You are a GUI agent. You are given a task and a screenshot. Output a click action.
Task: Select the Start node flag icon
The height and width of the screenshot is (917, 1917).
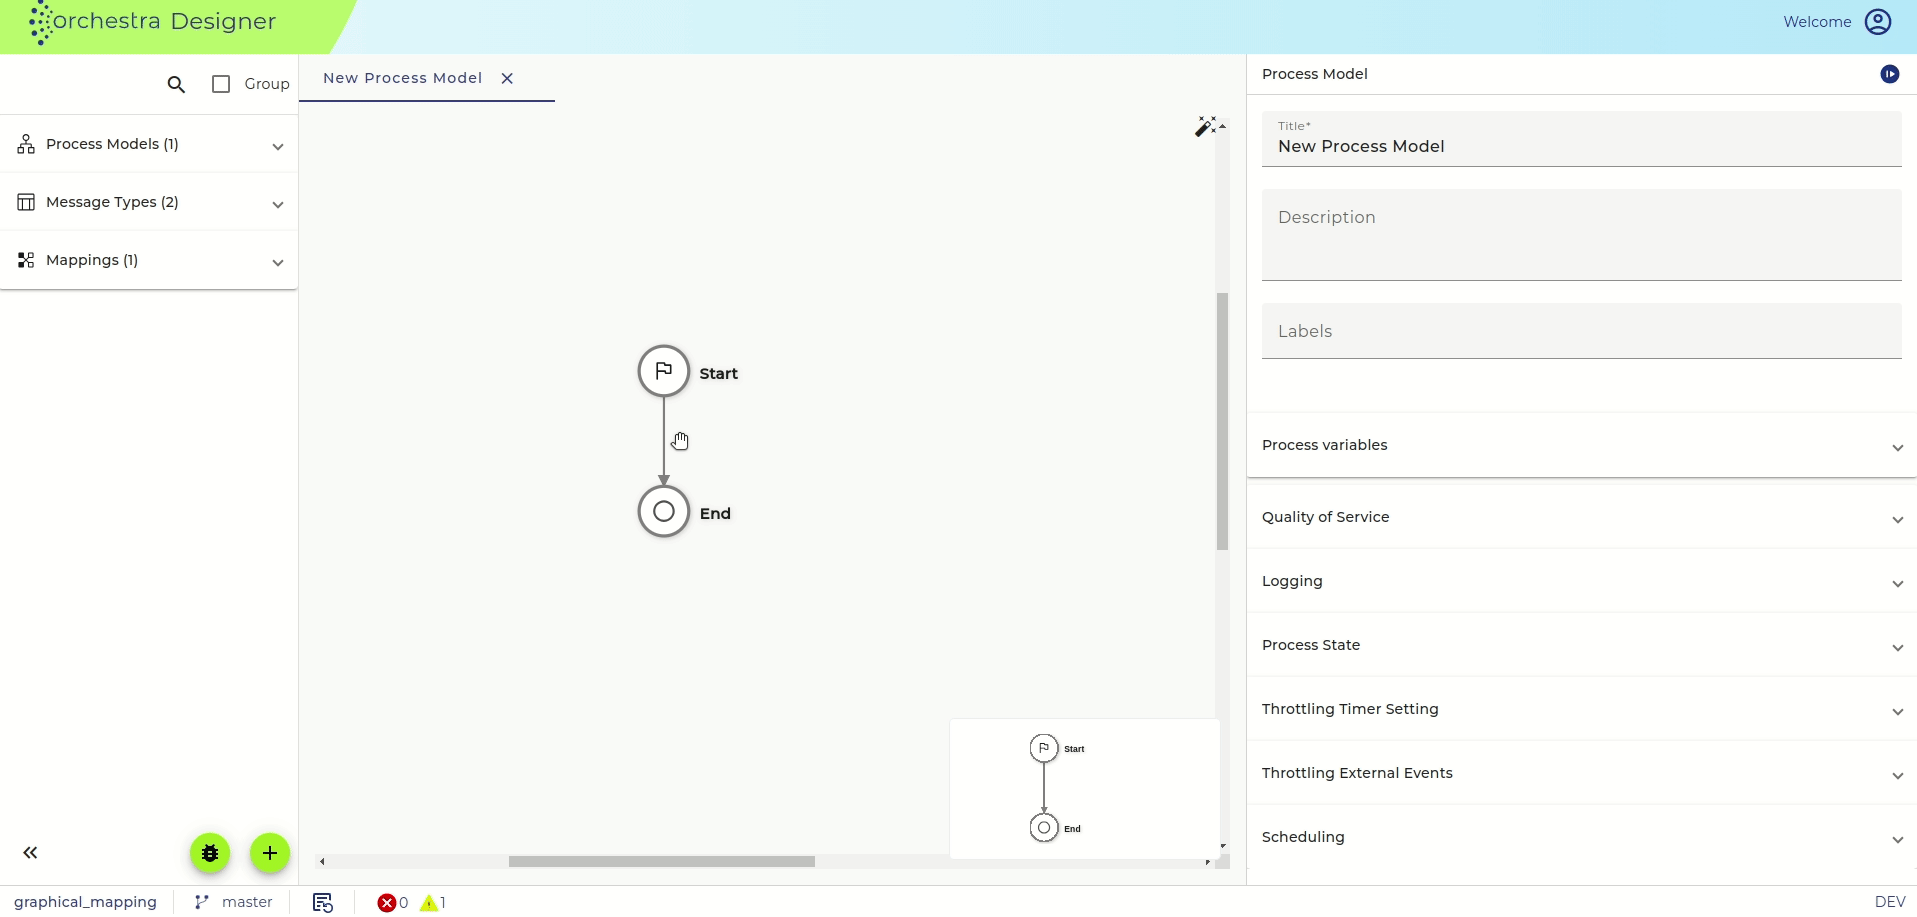tap(664, 371)
